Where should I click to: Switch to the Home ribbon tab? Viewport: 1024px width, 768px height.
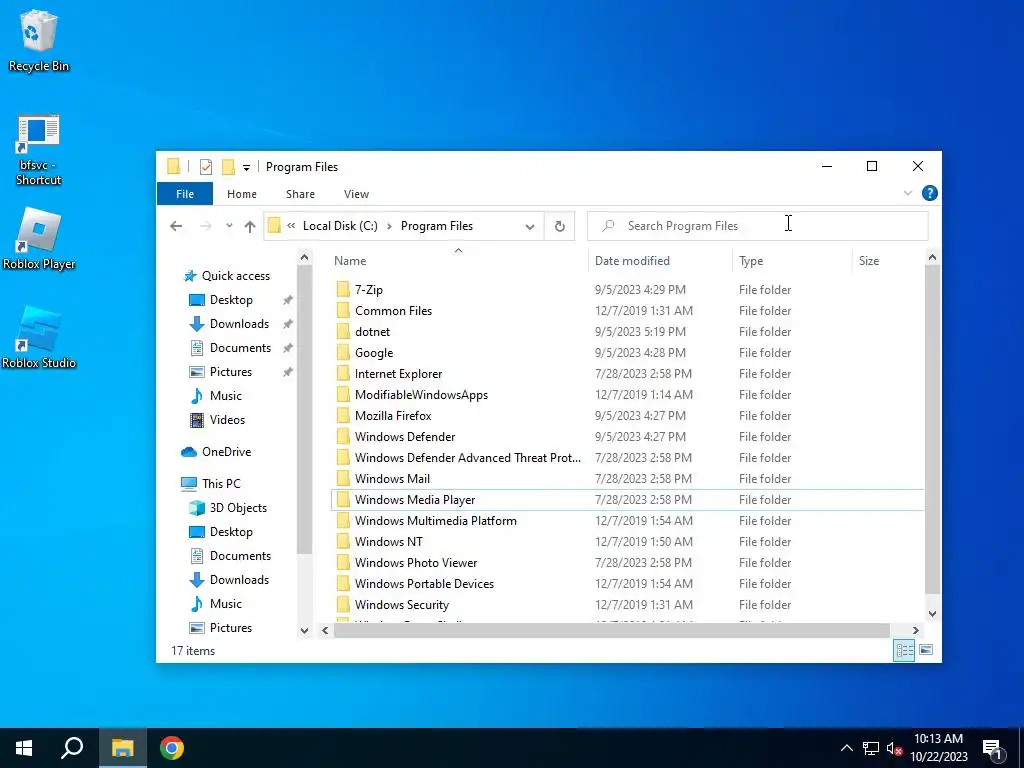[x=242, y=194]
